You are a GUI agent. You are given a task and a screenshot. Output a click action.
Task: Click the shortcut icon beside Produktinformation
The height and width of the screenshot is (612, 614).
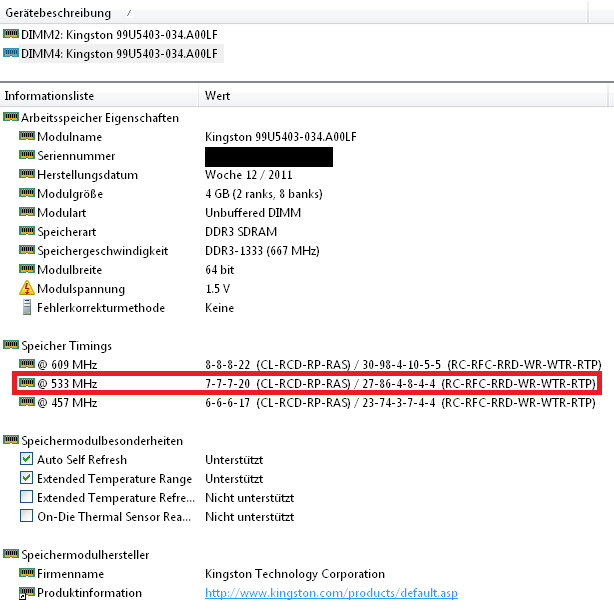(x=27, y=593)
